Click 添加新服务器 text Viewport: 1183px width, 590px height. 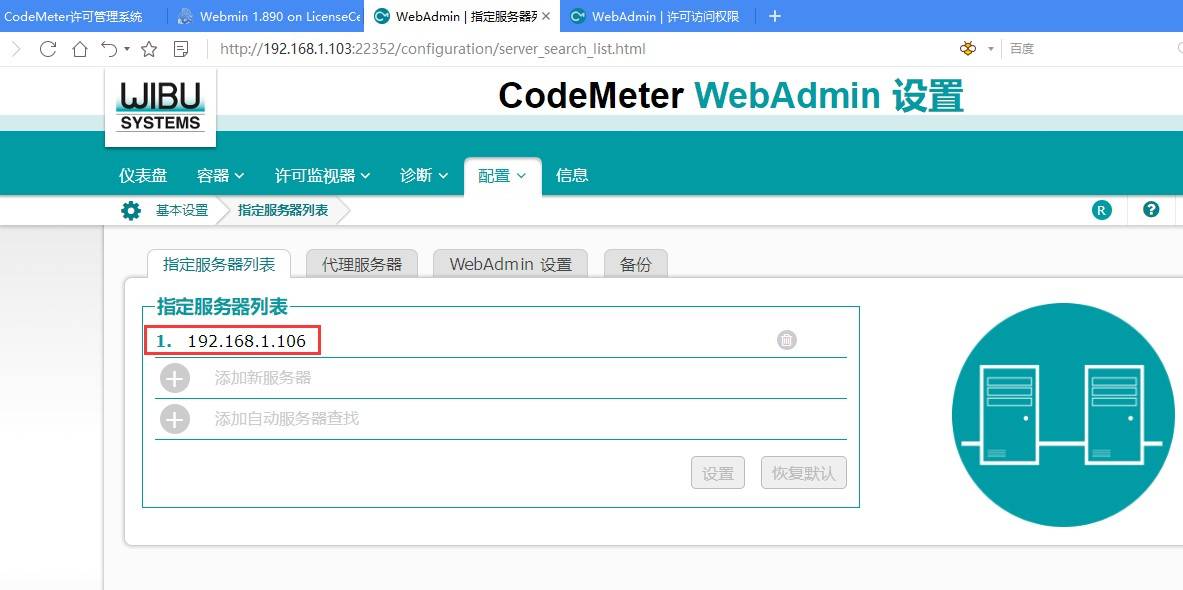click(263, 378)
